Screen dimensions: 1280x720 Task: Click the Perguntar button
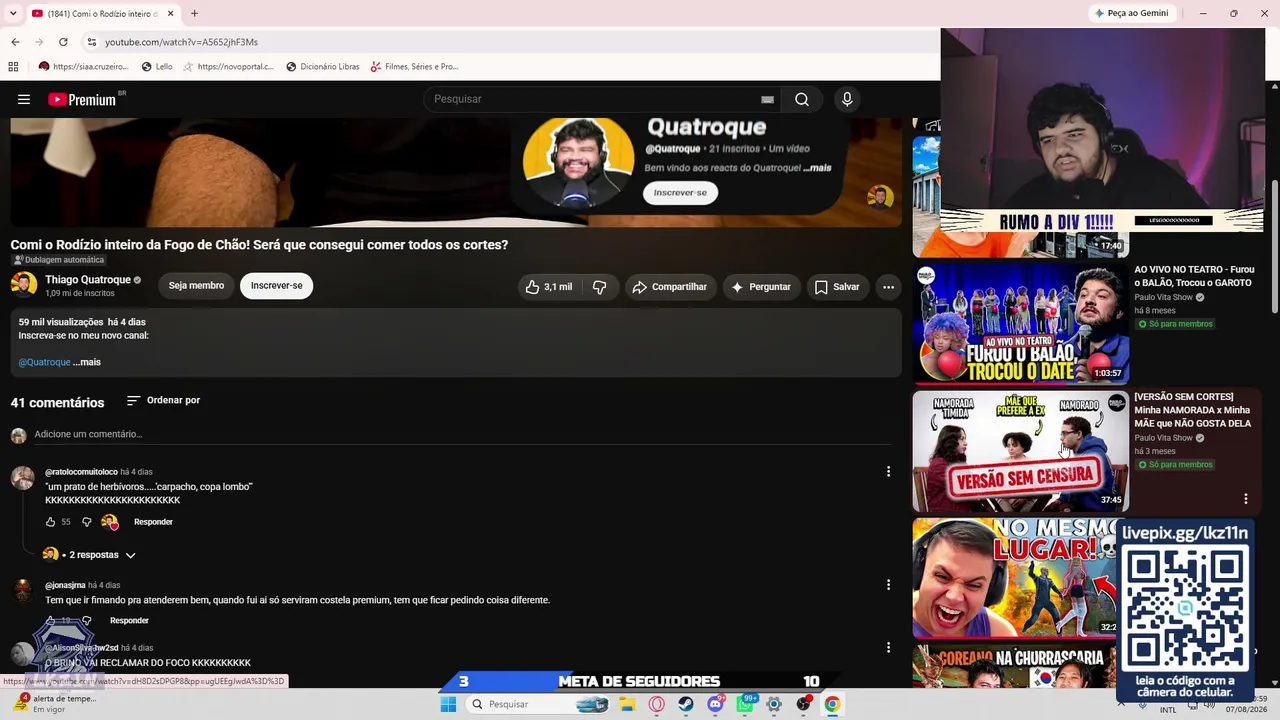point(761,287)
